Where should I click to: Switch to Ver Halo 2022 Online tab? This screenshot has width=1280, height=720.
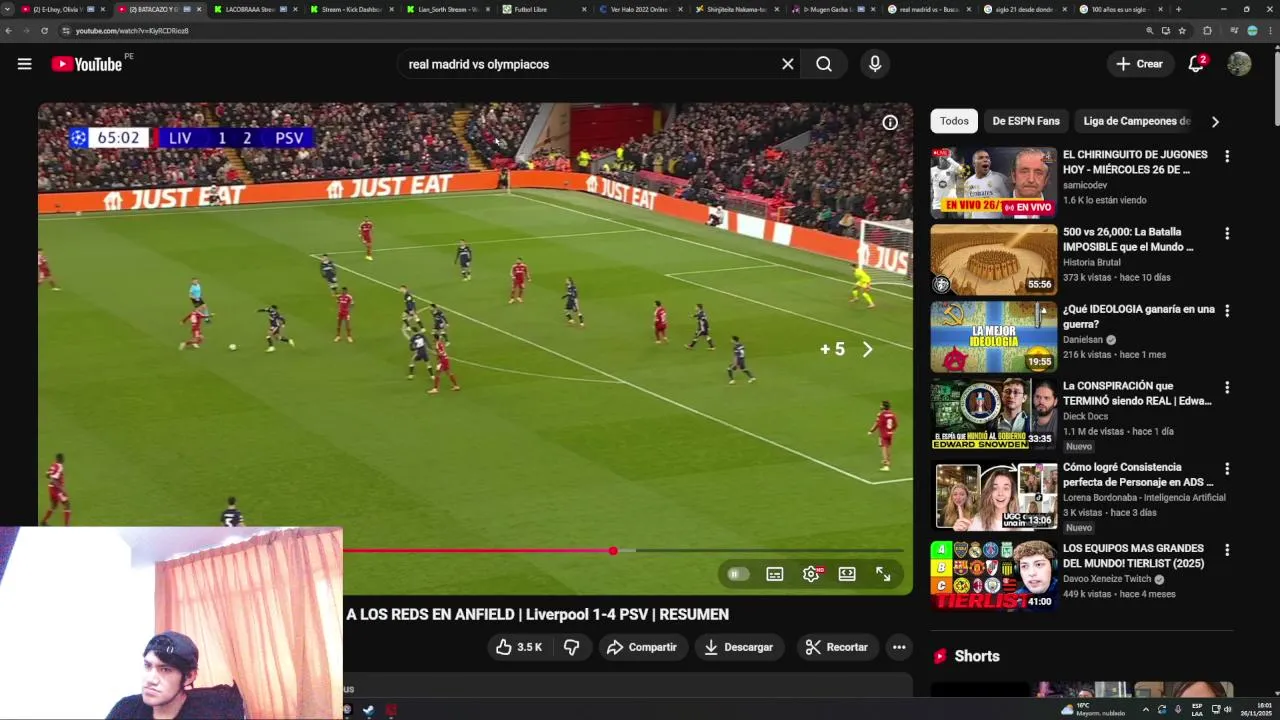(x=640, y=9)
